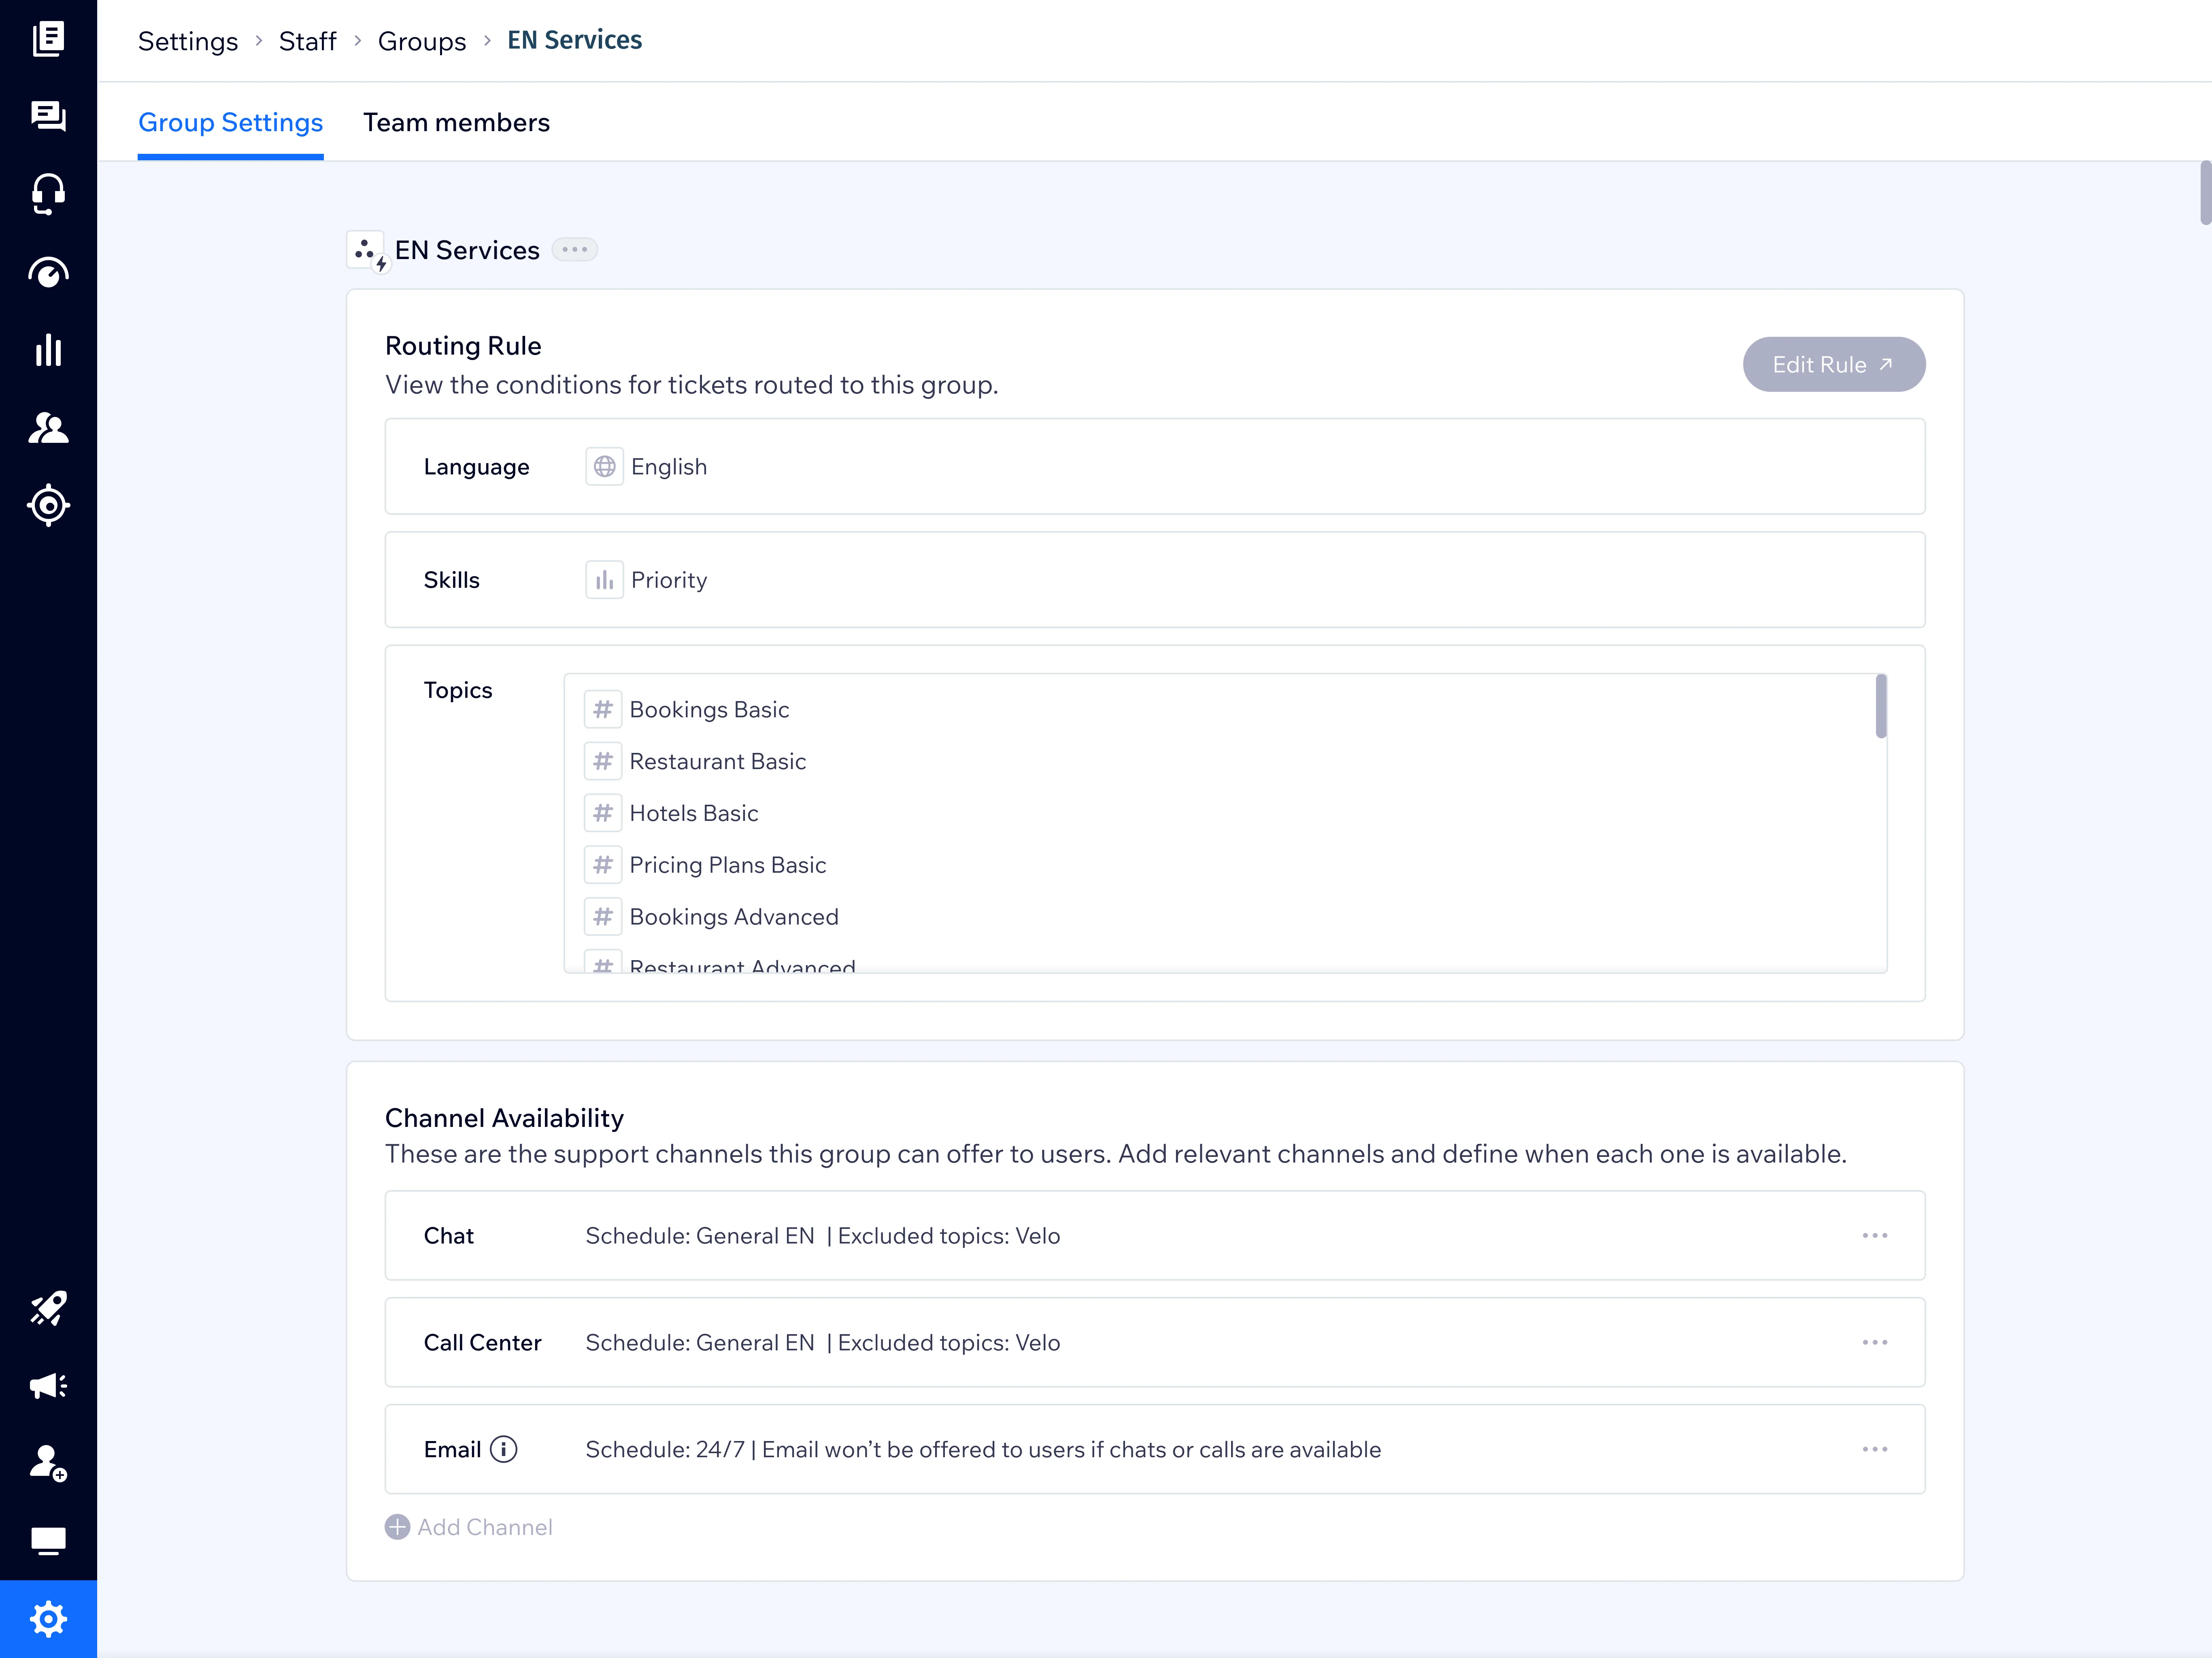Click the globe icon beside English
Viewport: 2212px width, 1658px height.
click(x=604, y=467)
